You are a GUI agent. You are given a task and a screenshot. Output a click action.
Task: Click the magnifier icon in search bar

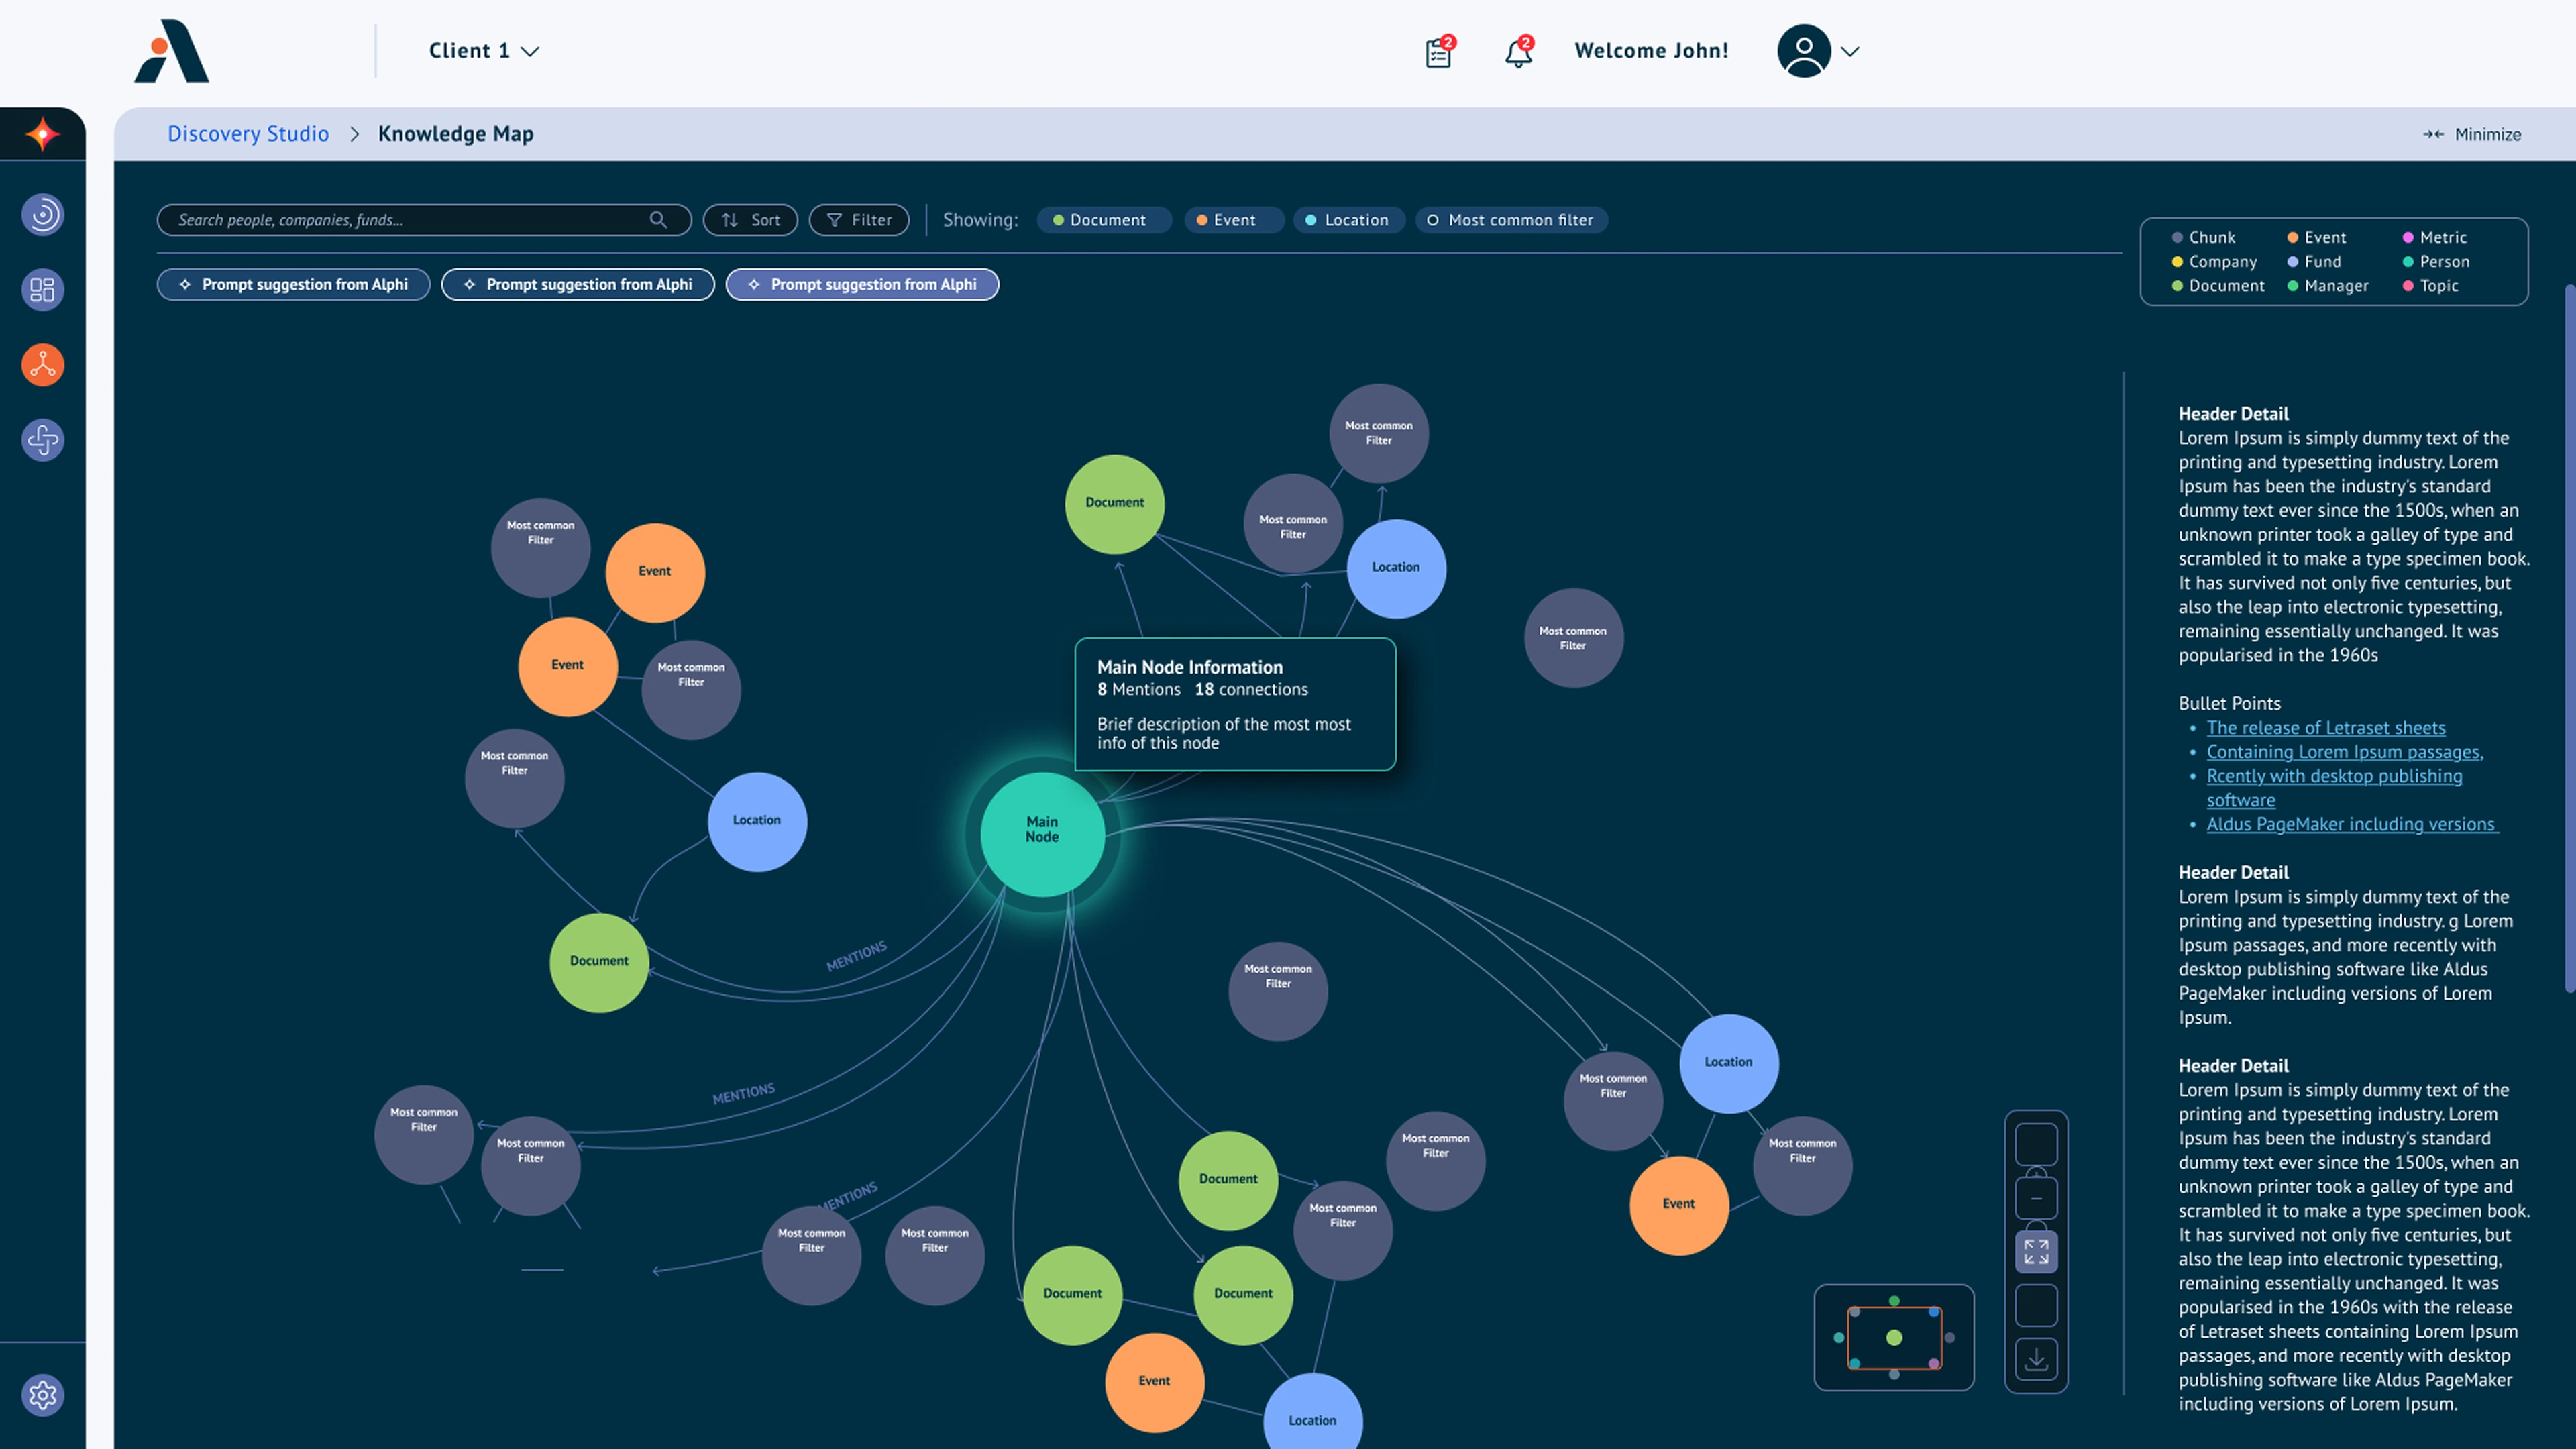[658, 220]
